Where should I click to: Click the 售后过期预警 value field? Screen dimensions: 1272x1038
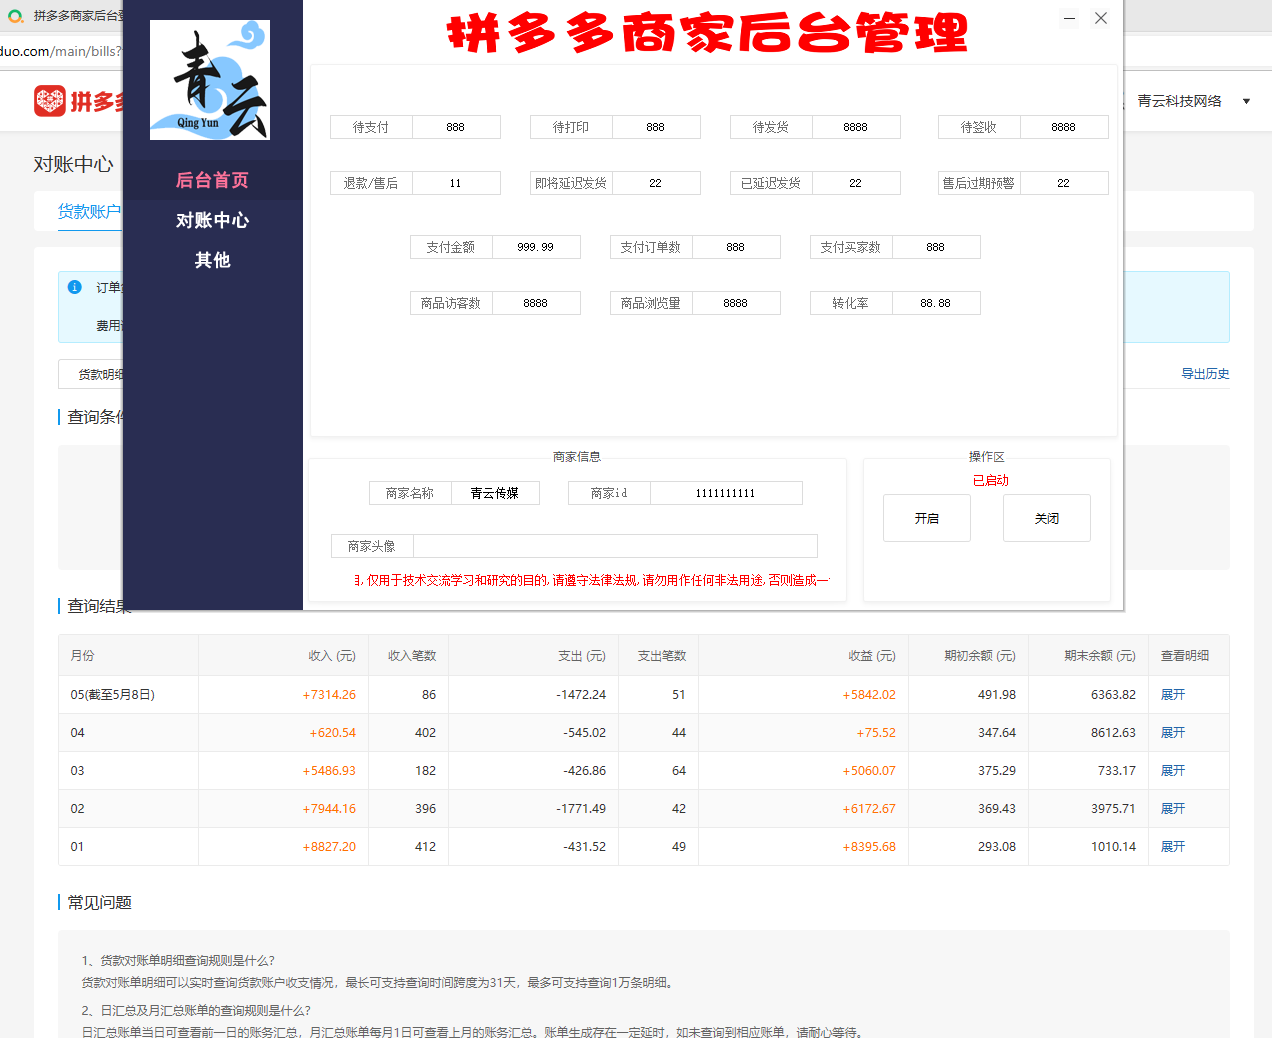click(1064, 183)
